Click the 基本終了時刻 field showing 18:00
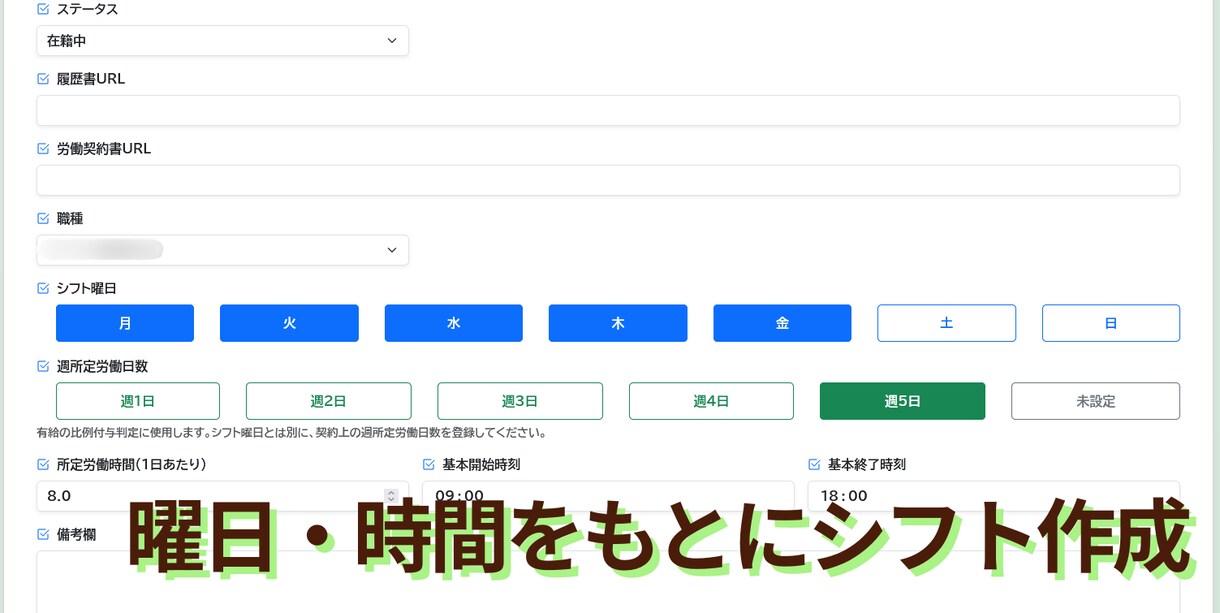The width and height of the screenshot is (1220, 613). click(994, 496)
